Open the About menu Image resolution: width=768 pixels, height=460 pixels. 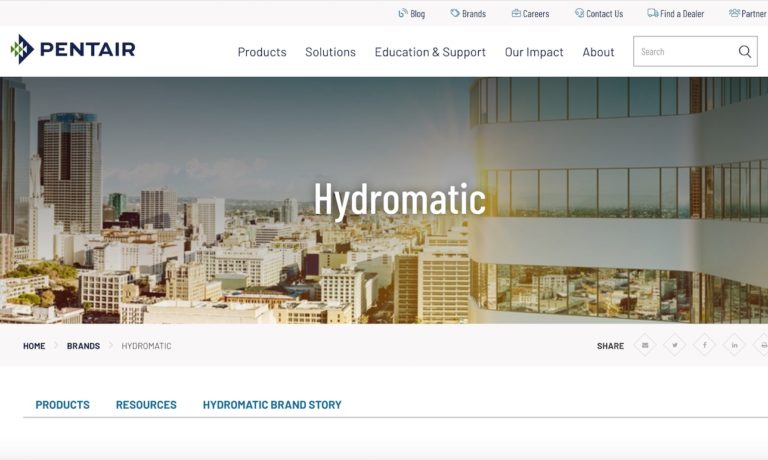(598, 52)
